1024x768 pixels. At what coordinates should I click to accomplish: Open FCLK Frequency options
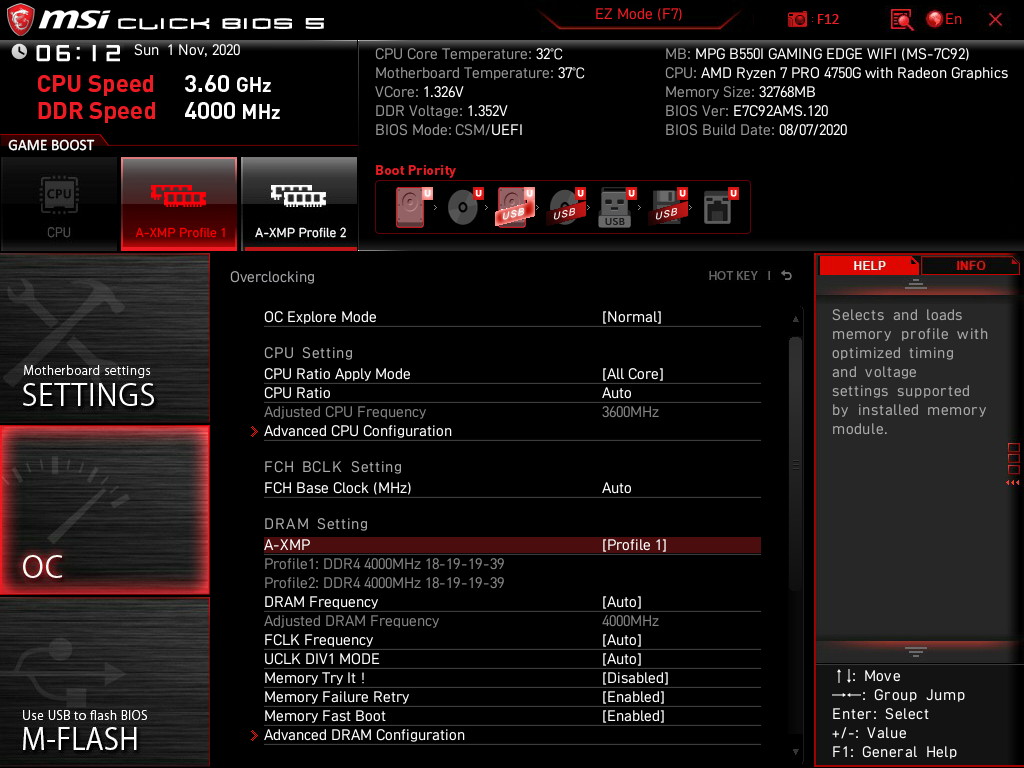point(512,640)
